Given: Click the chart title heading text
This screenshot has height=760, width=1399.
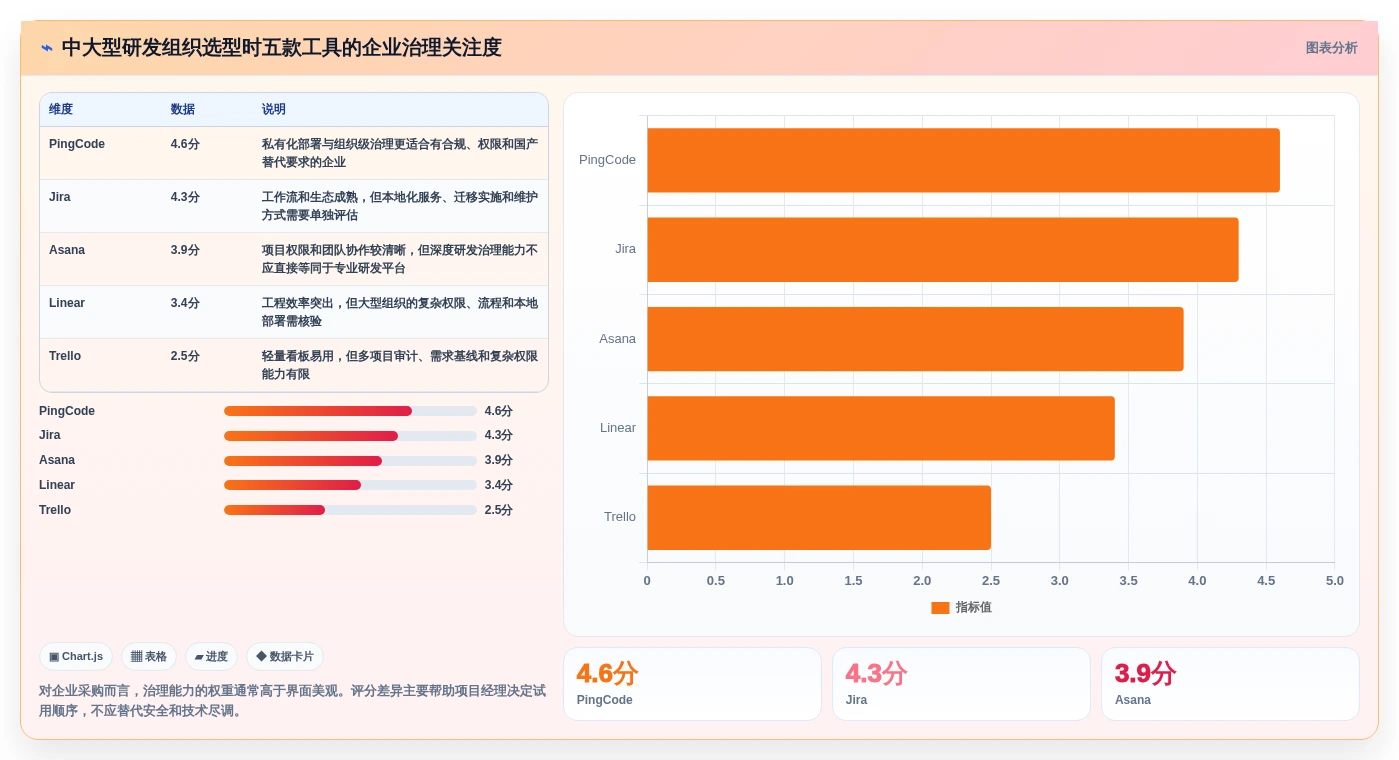Looking at the screenshot, I should [281, 48].
